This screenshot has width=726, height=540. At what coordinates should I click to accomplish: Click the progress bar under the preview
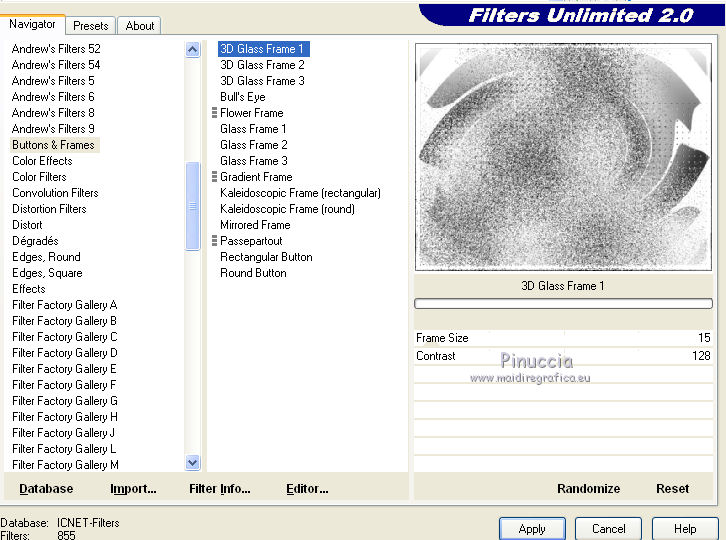tap(563, 303)
